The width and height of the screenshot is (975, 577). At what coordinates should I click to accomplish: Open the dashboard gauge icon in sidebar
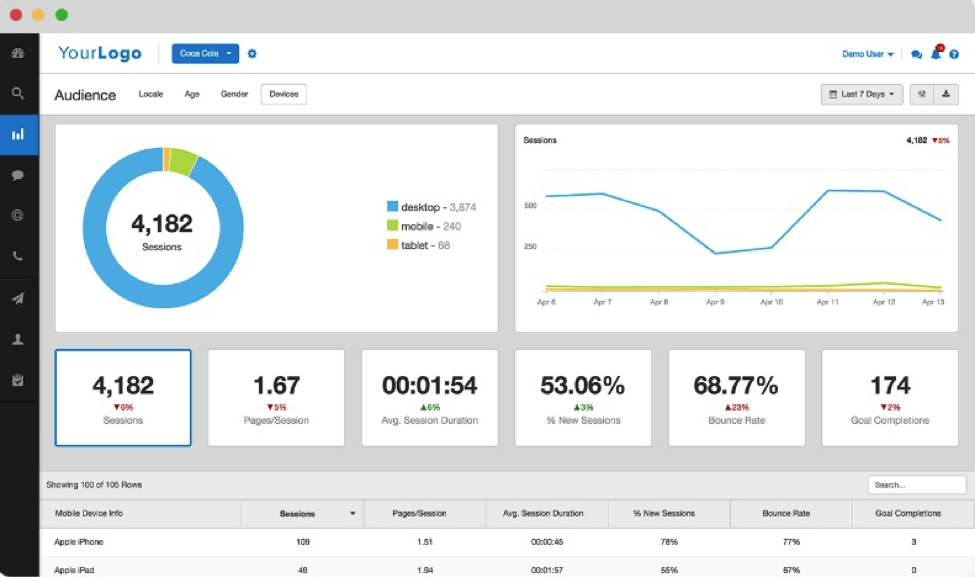pos(19,52)
